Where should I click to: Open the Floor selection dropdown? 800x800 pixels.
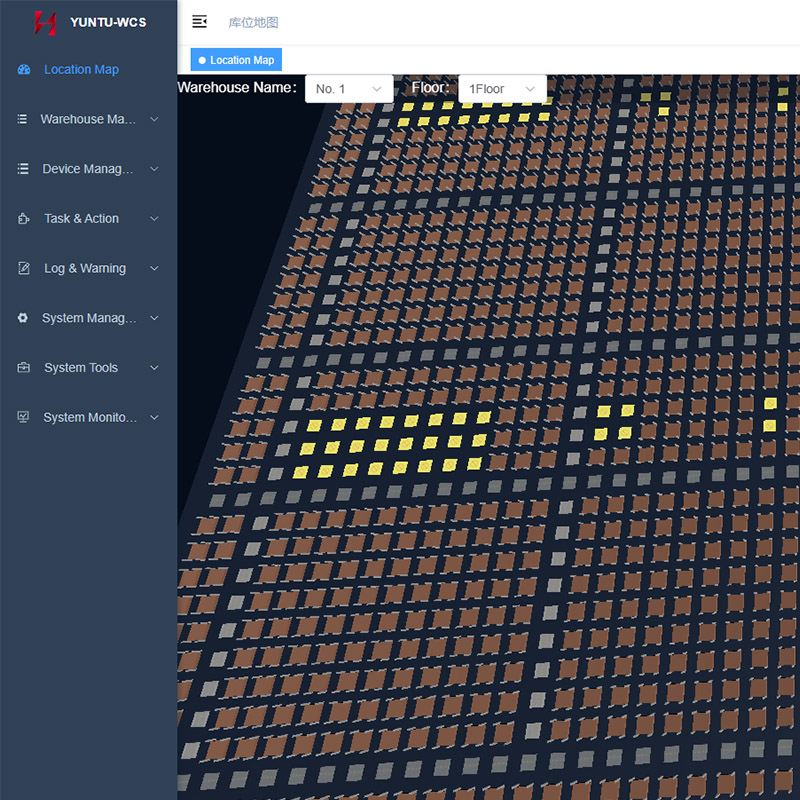click(502, 89)
